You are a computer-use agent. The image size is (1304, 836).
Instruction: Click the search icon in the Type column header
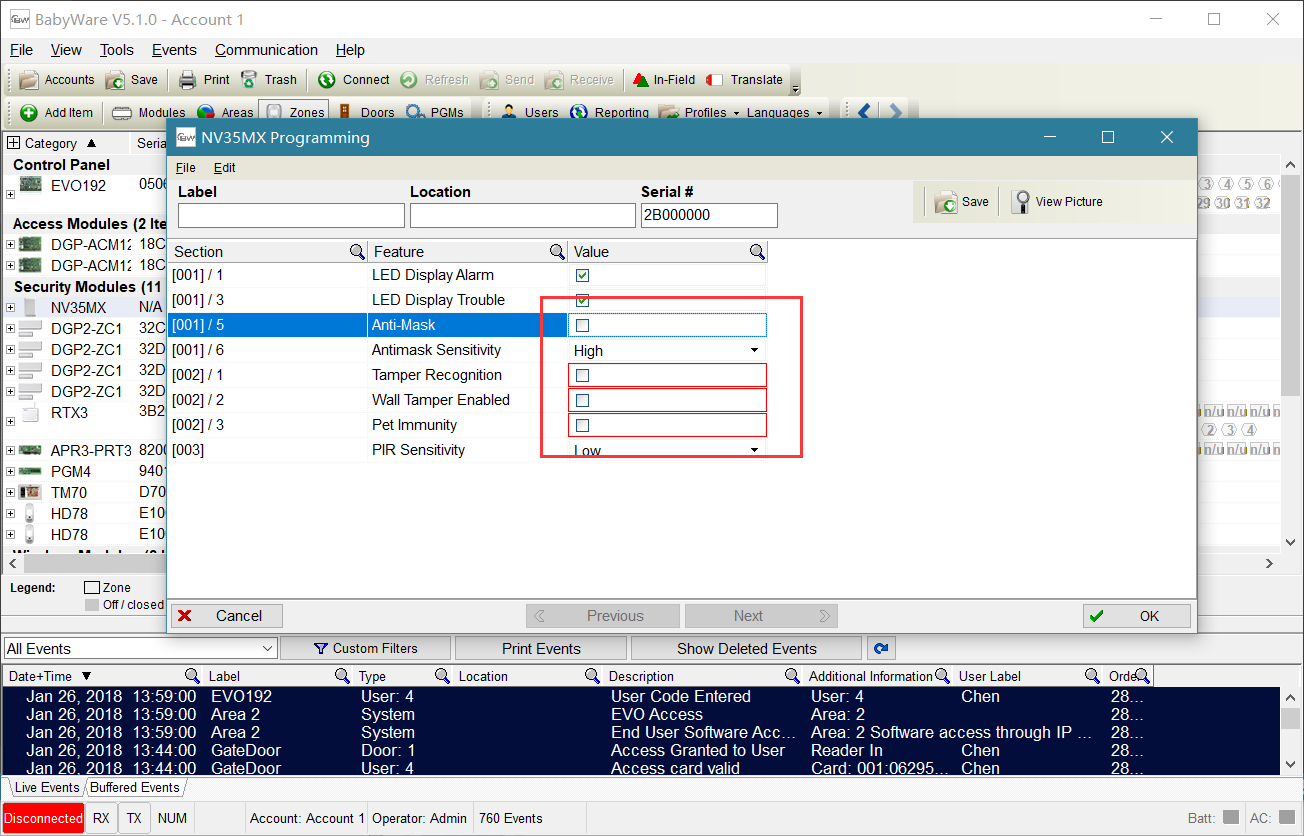442,676
